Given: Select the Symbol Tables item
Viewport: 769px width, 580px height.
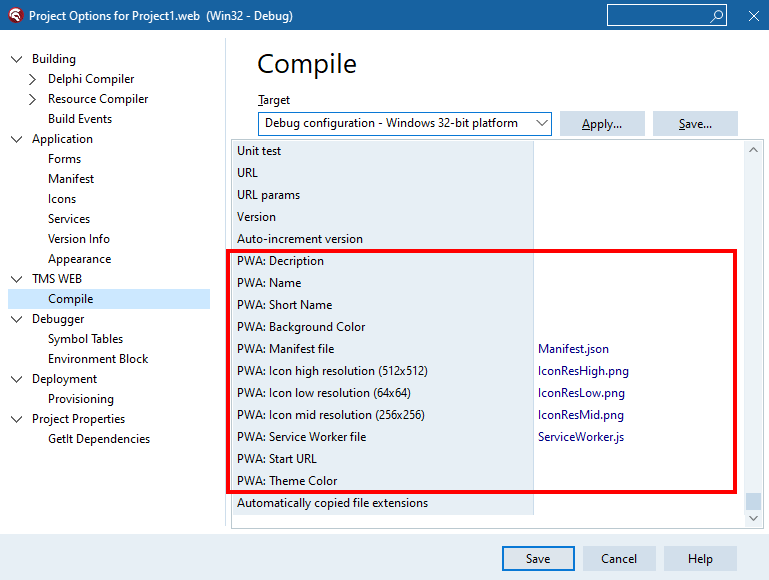Looking at the screenshot, I should pos(85,339).
